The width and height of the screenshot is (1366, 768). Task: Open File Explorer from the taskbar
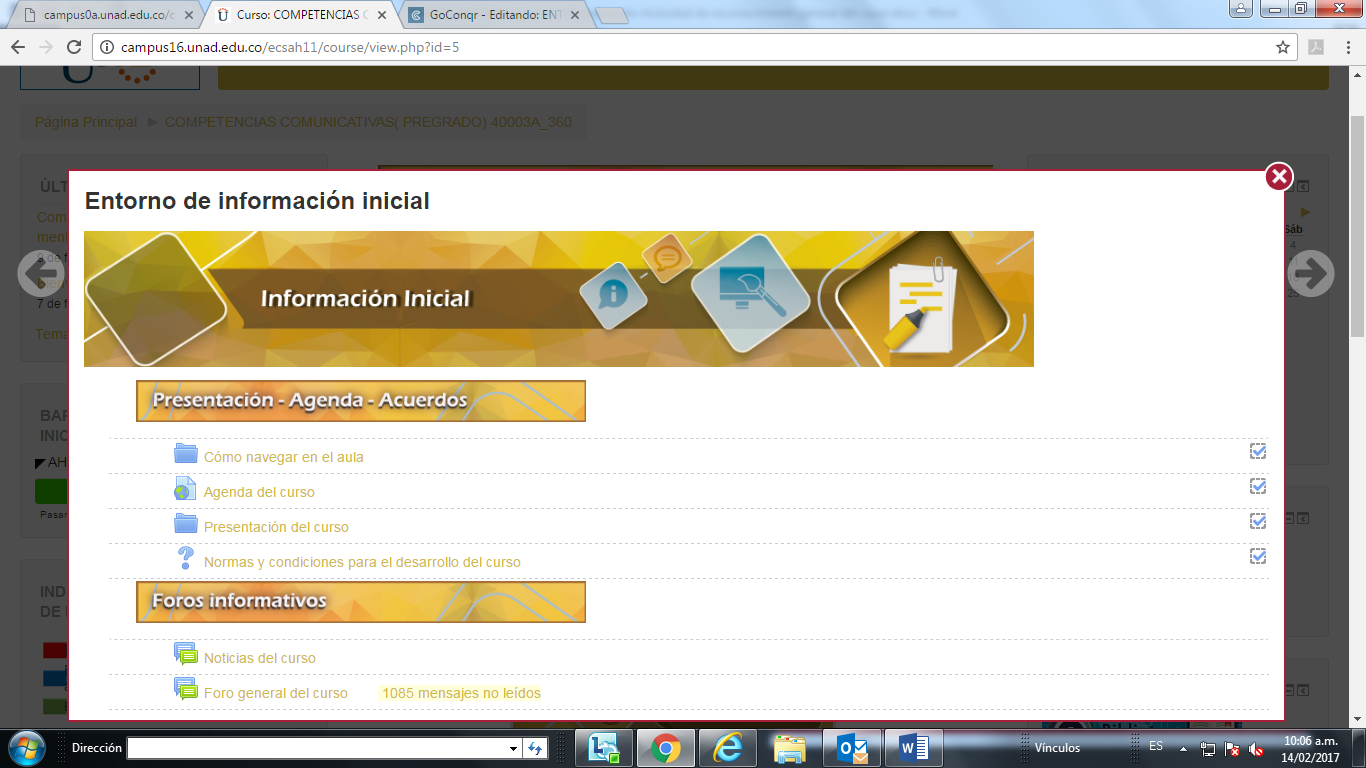tap(790, 748)
